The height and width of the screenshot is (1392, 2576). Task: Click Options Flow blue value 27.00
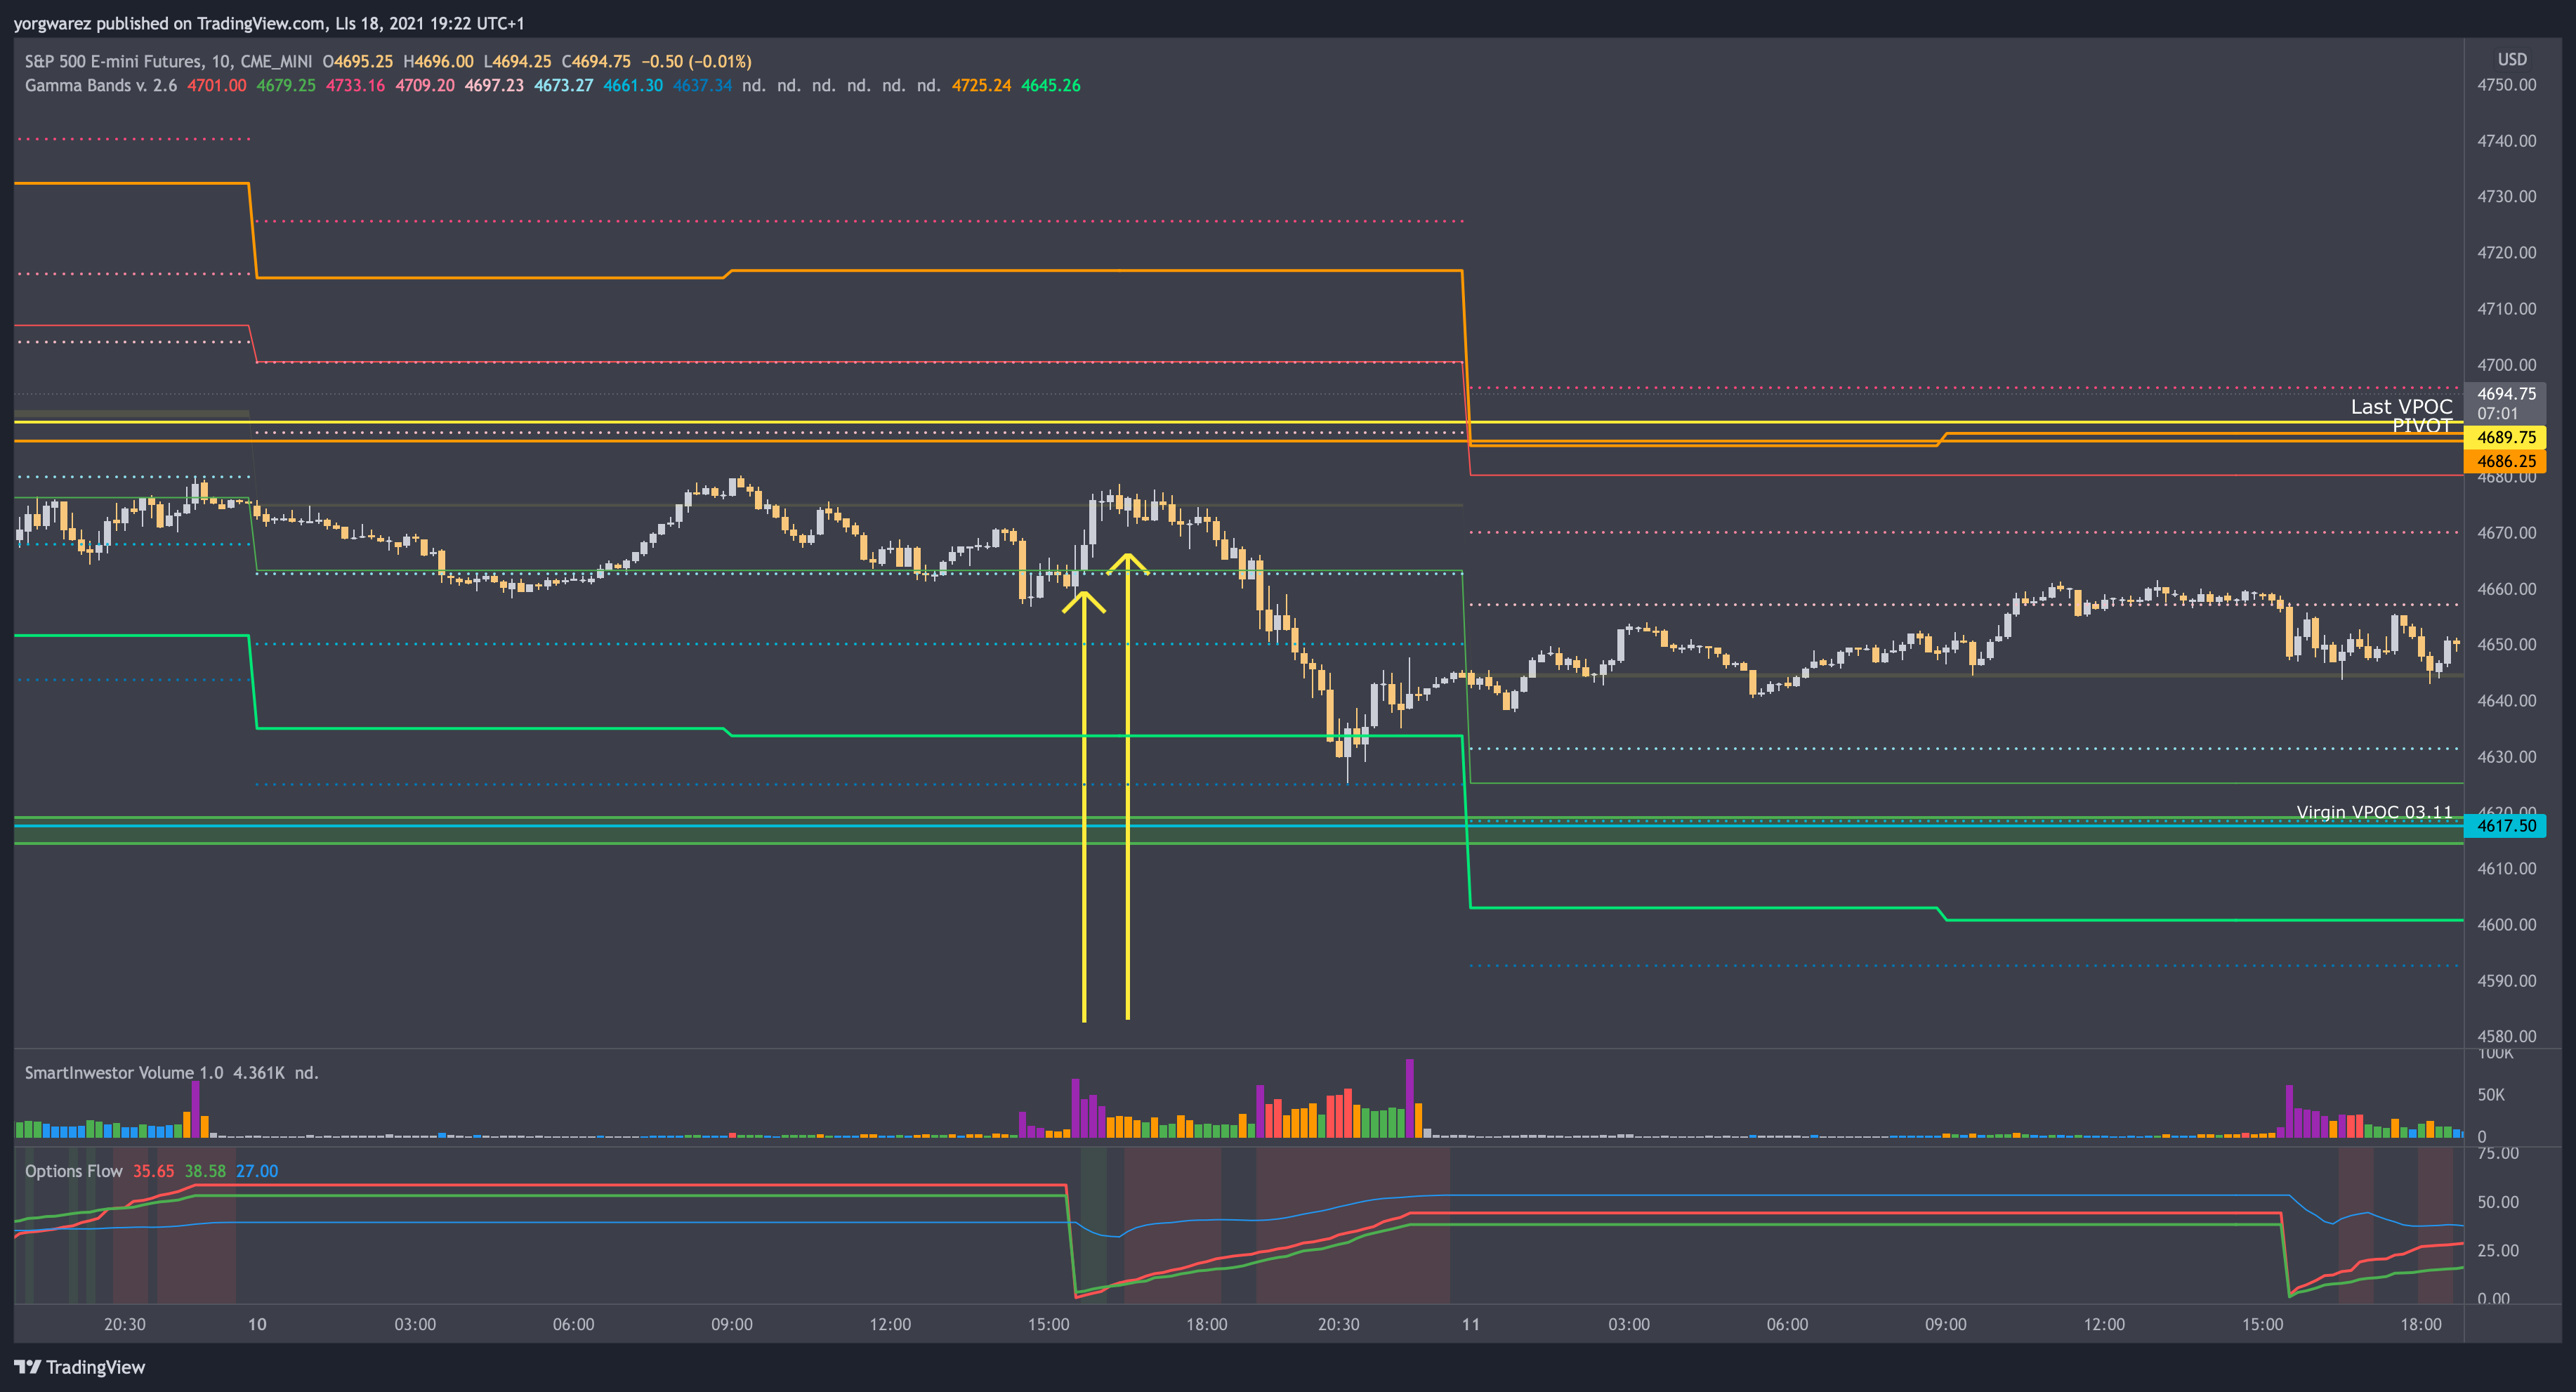point(257,1171)
